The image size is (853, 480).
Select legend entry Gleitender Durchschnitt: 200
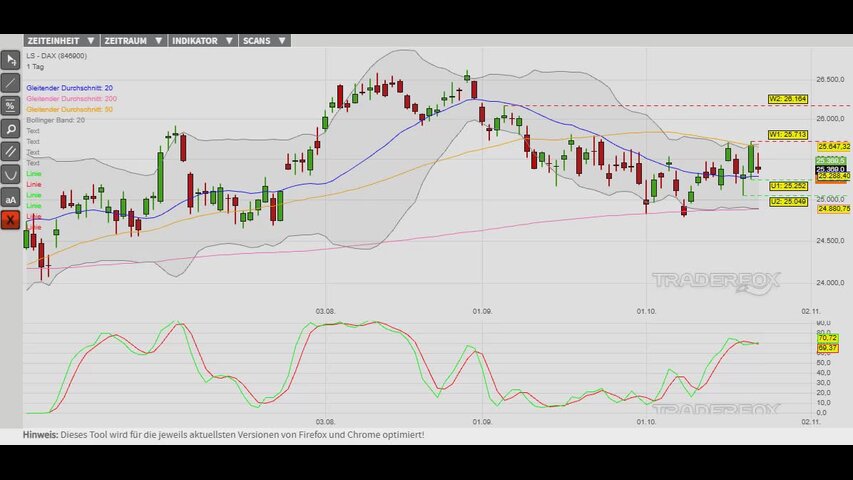(x=71, y=99)
